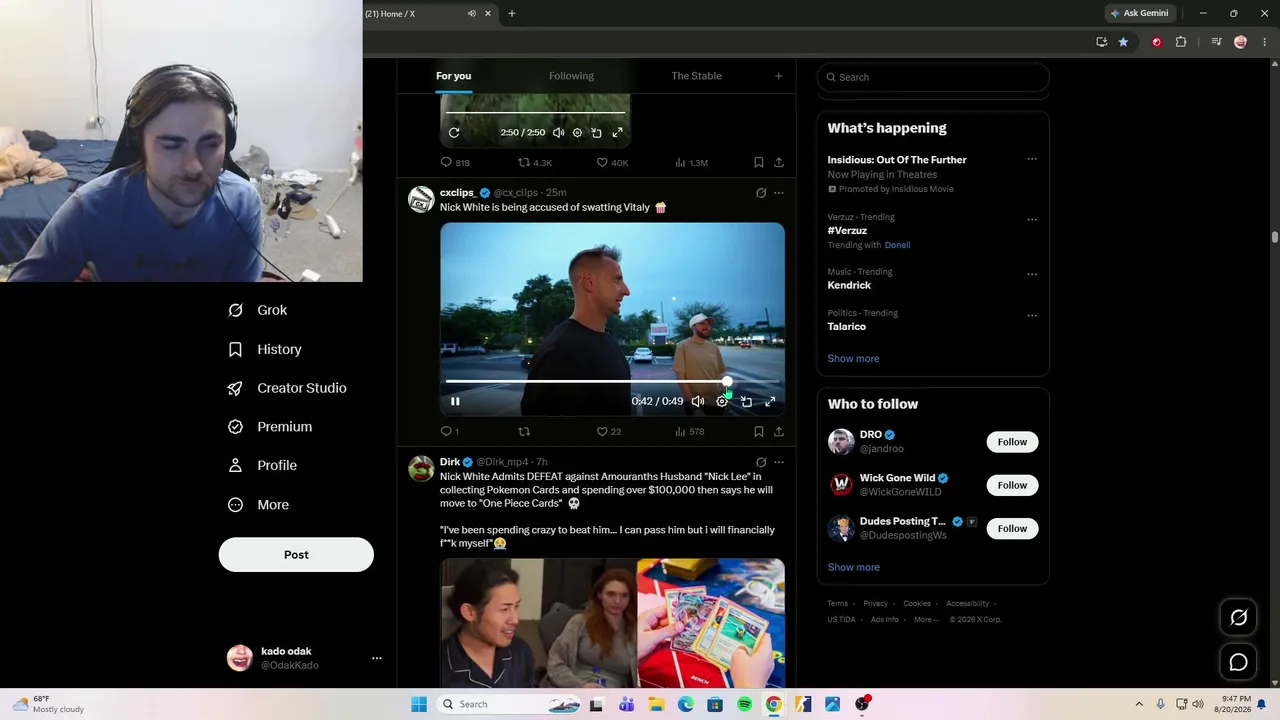Viewport: 1280px width, 720px height.
Task: Enter fullscreen on the 2:50 video
Action: pos(617,133)
